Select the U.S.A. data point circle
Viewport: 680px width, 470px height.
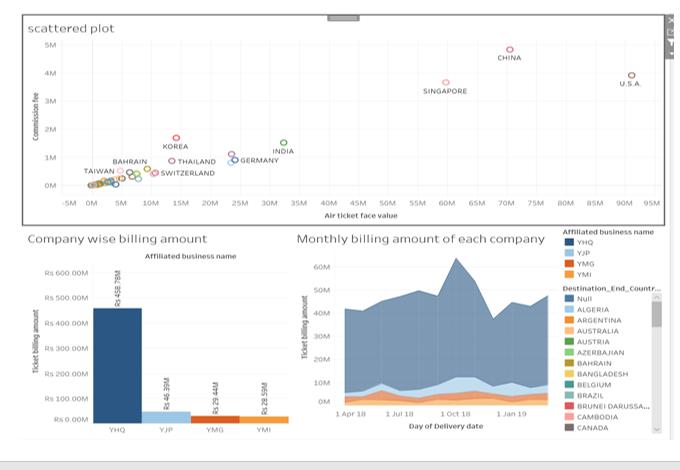coord(631,75)
